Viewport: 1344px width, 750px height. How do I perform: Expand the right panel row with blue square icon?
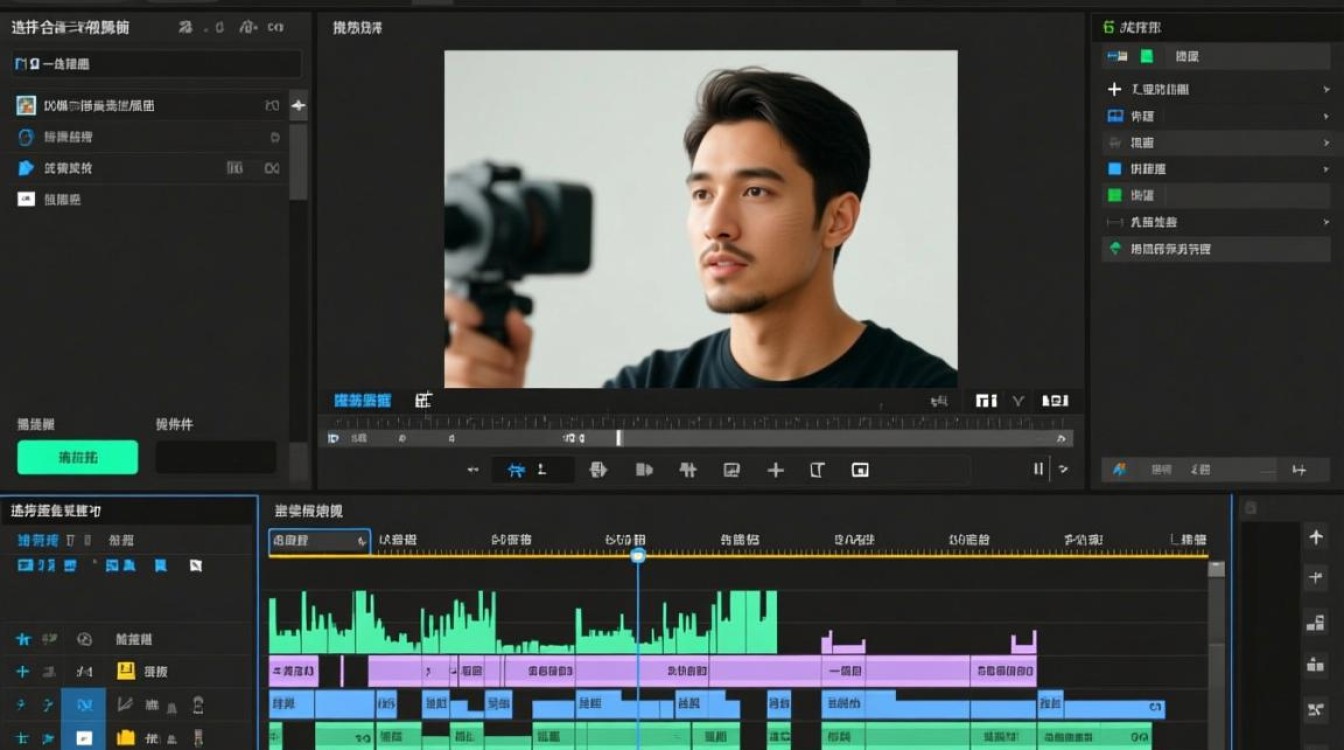pos(1216,169)
